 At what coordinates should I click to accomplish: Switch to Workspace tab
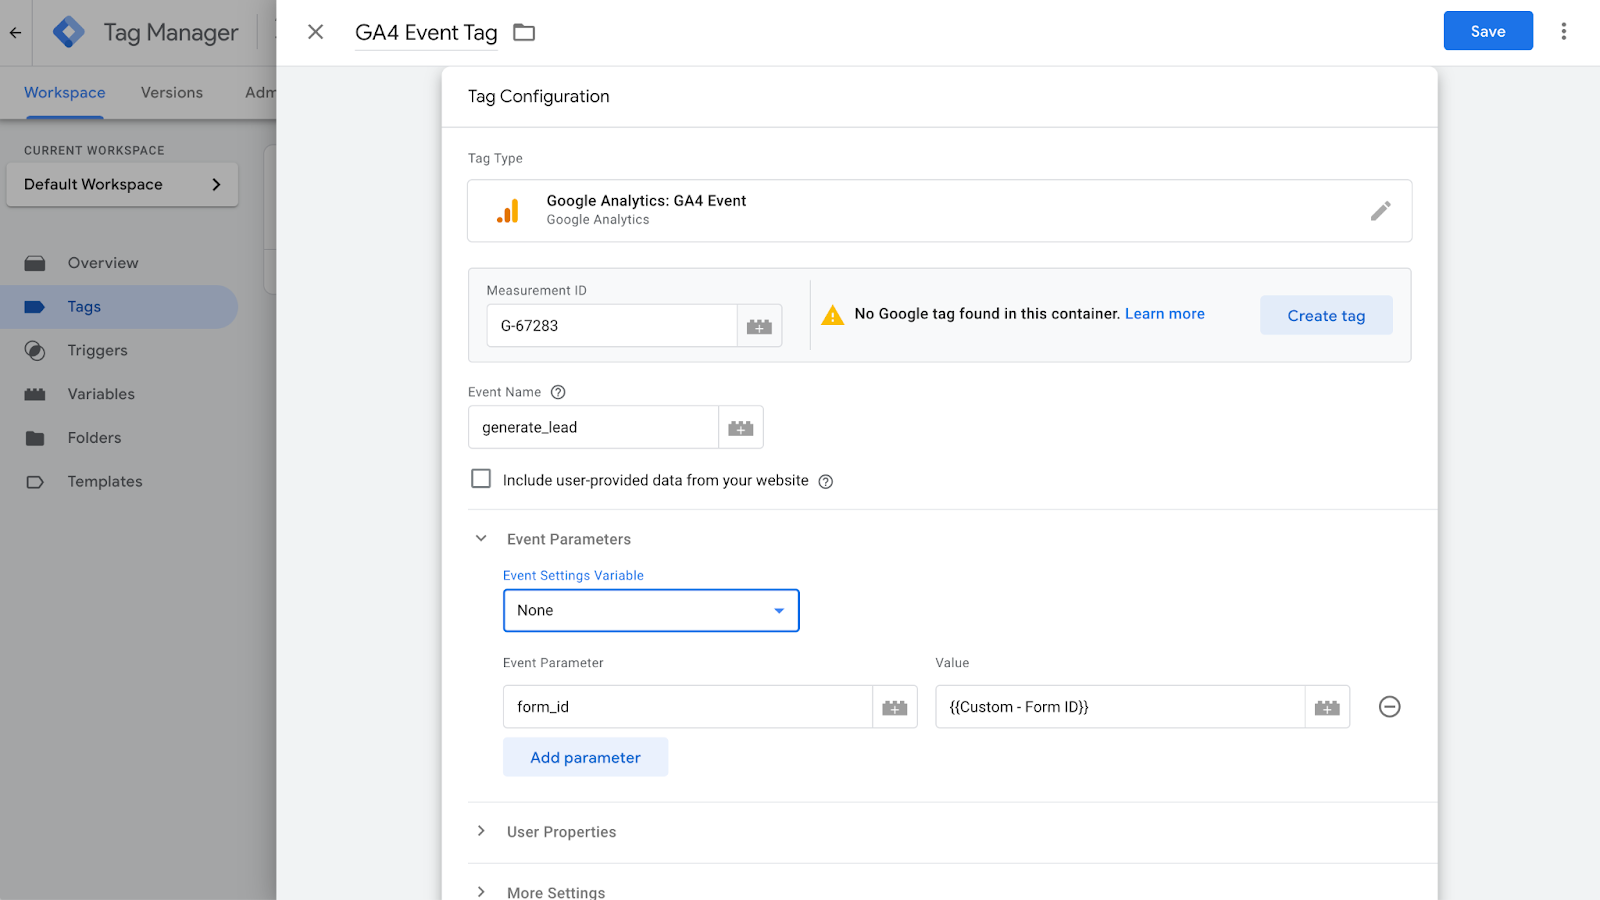65,93
